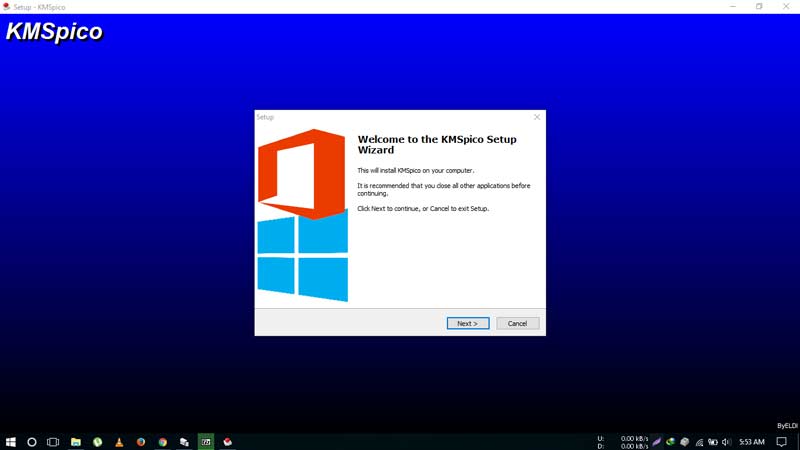Open the Action Center notifications icon
This screenshot has height=450, width=800.
click(782, 442)
